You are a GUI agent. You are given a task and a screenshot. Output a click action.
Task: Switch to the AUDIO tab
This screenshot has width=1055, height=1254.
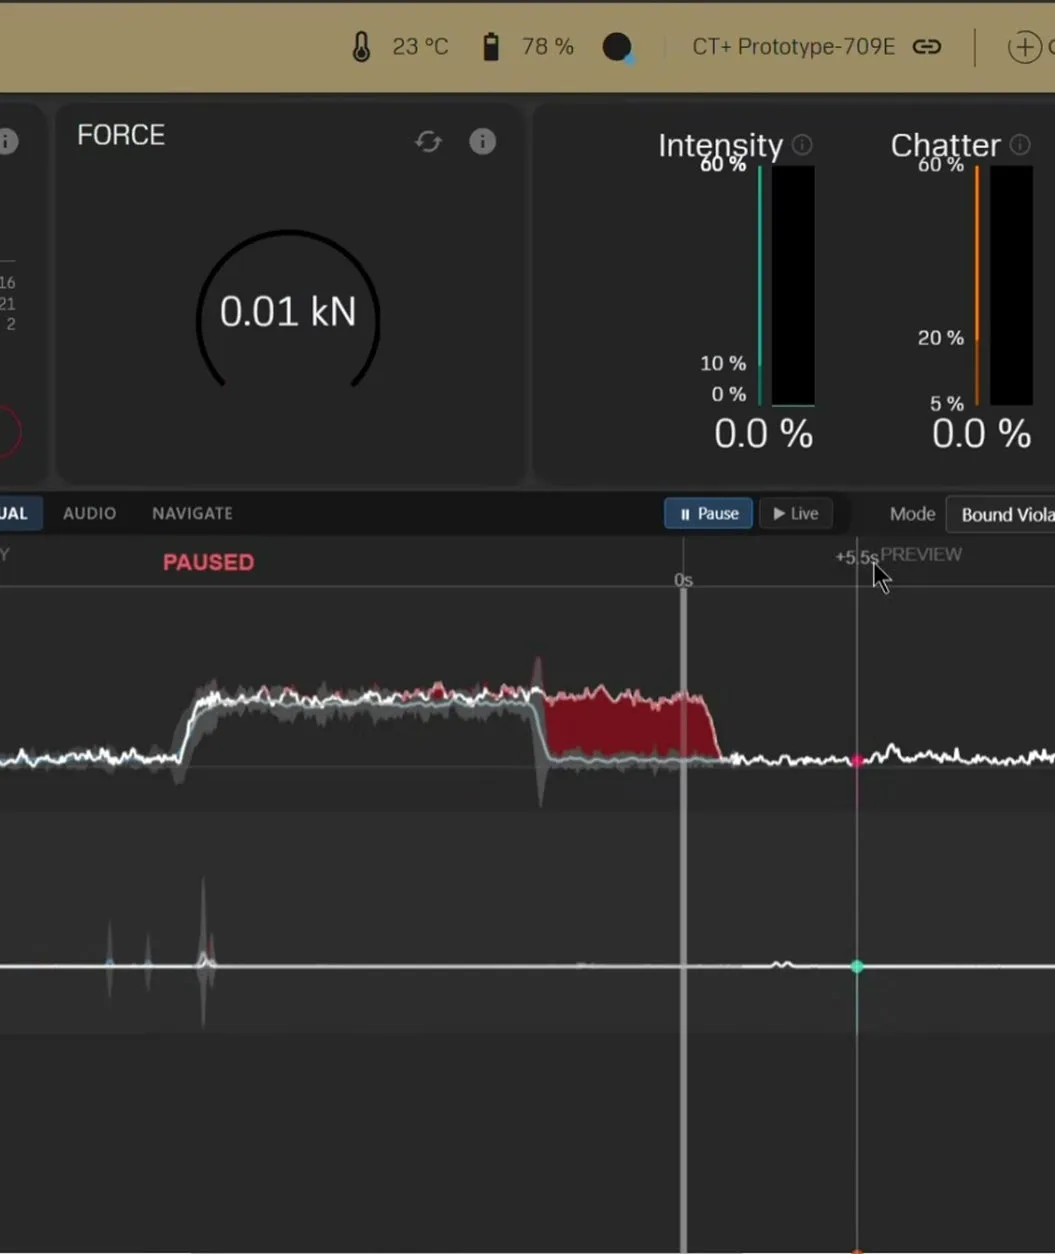(x=89, y=513)
